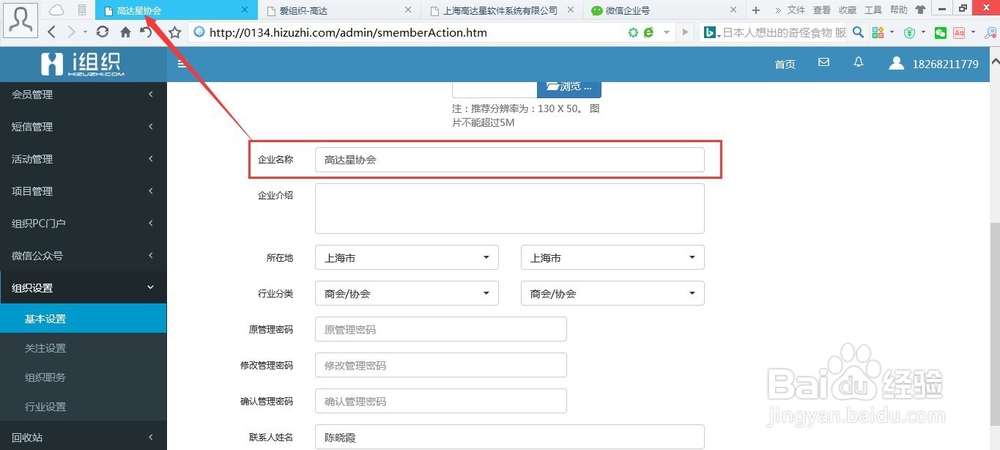Click the 修改管理密码 input field
The width and height of the screenshot is (1000, 450).
click(441, 365)
